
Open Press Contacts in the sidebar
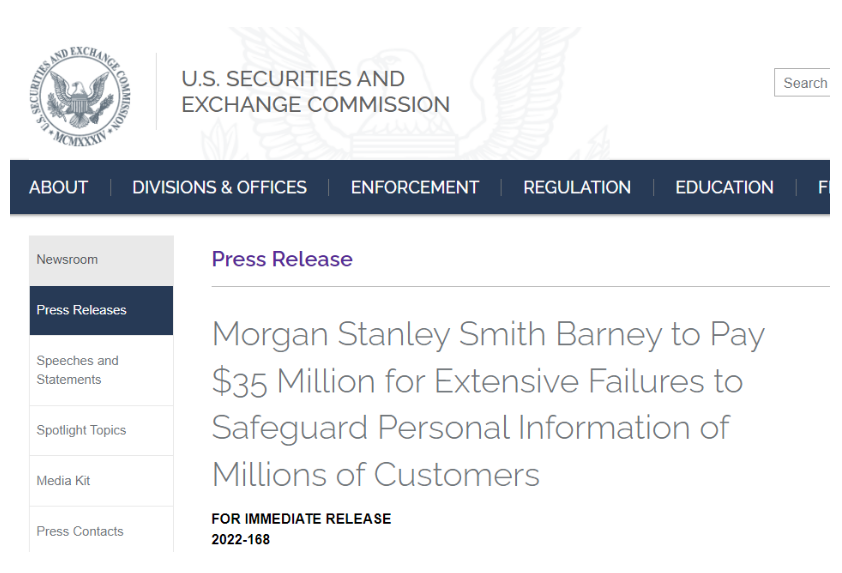pyautogui.click(x=101, y=531)
